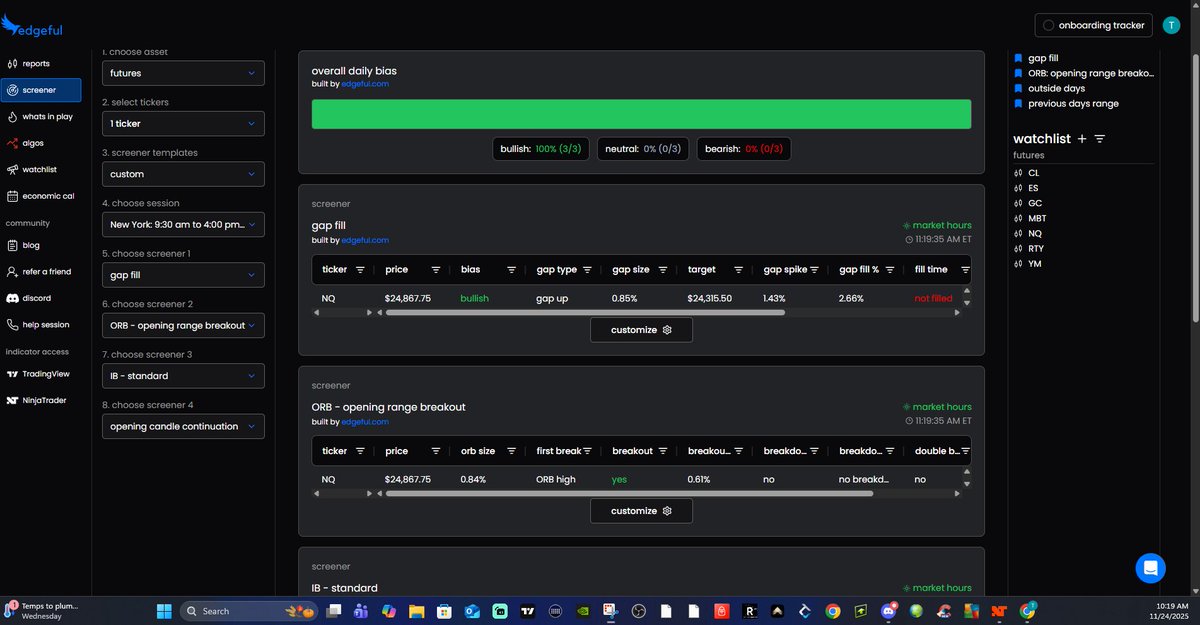Toggle the gap fill bookmark

[1017, 57]
